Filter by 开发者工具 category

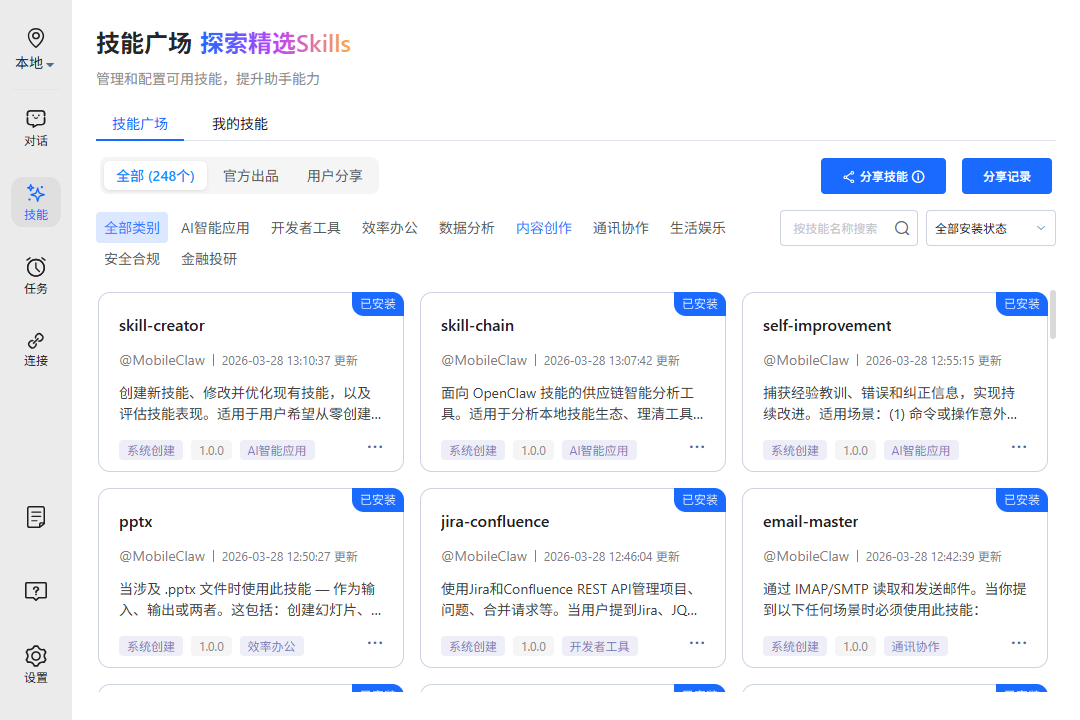[306, 228]
